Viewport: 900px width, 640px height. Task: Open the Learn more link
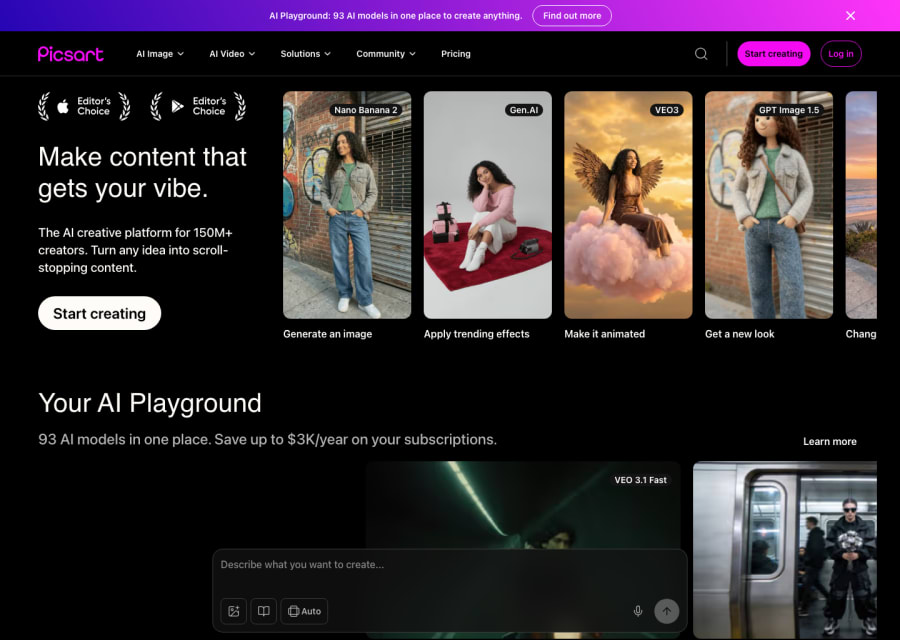click(830, 441)
